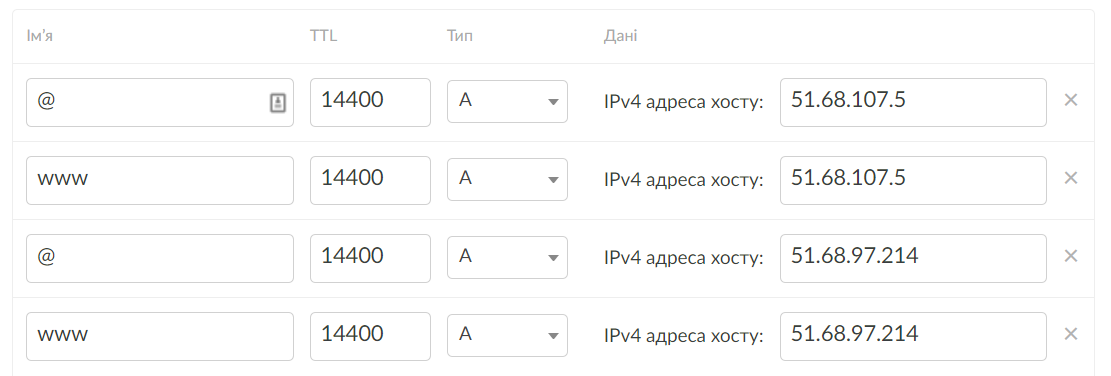Open the type dropdown of the first @ record

coord(507,102)
